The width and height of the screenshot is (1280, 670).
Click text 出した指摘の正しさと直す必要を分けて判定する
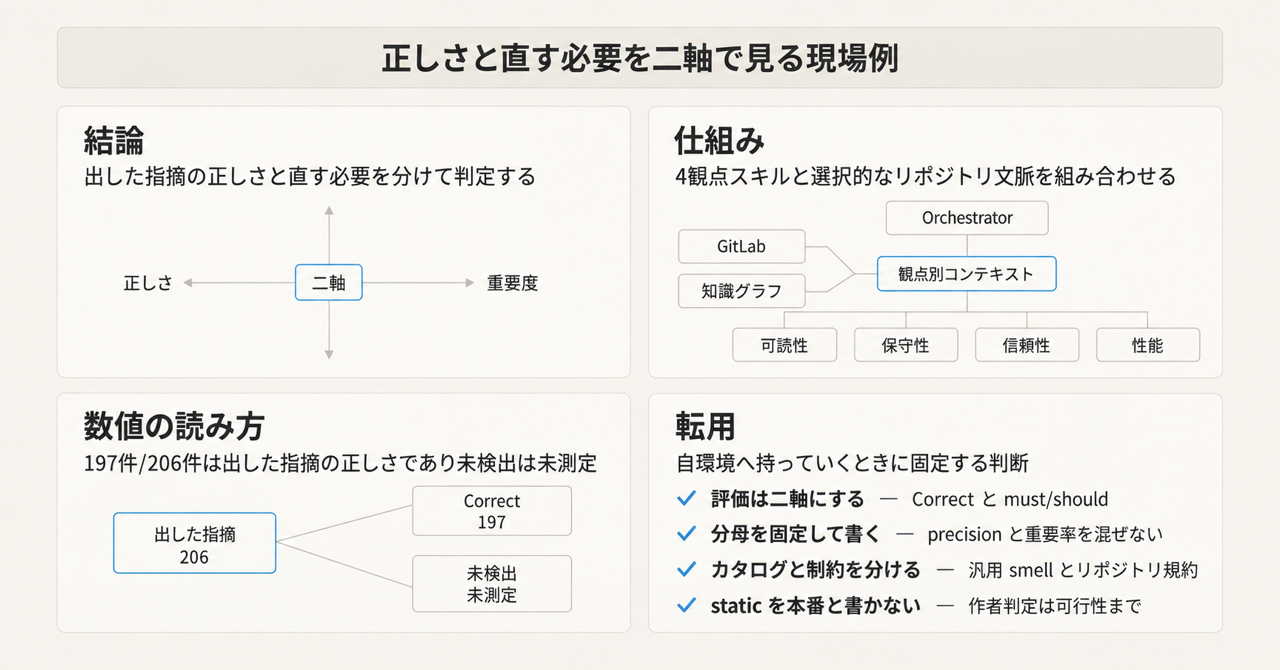pyautogui.click(x=309, y=177)
